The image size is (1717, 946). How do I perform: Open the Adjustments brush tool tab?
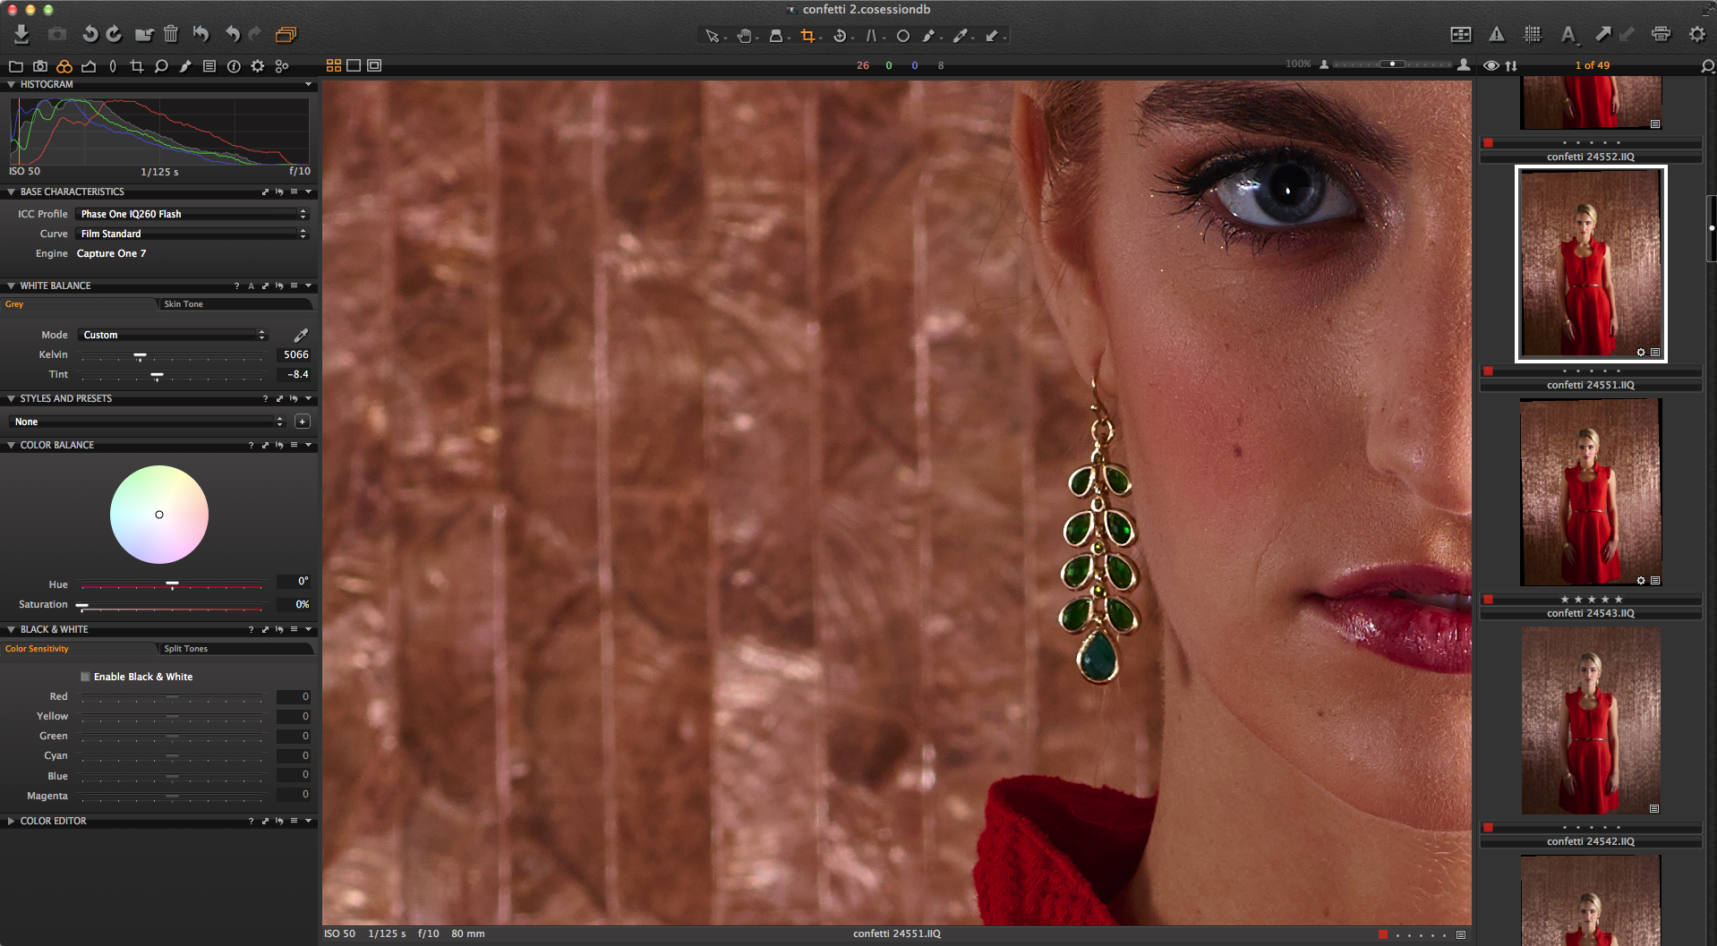click(x=184, y=66)
